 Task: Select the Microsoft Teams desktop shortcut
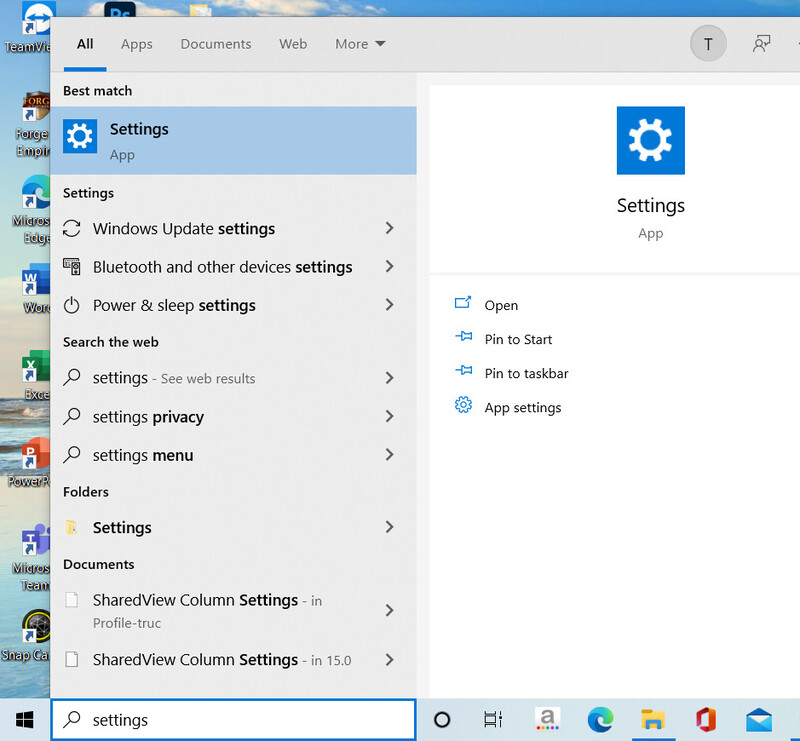pyautogui.click(x=32, y=558)
